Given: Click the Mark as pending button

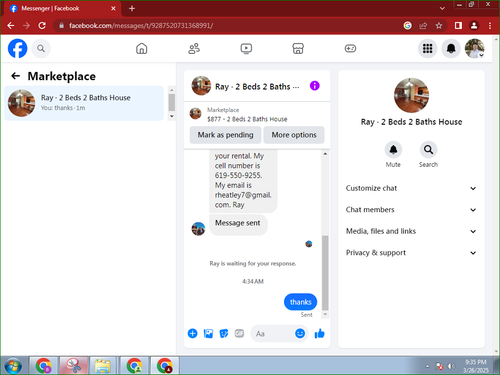Looking at the screenshot, I should coord(225,135).
